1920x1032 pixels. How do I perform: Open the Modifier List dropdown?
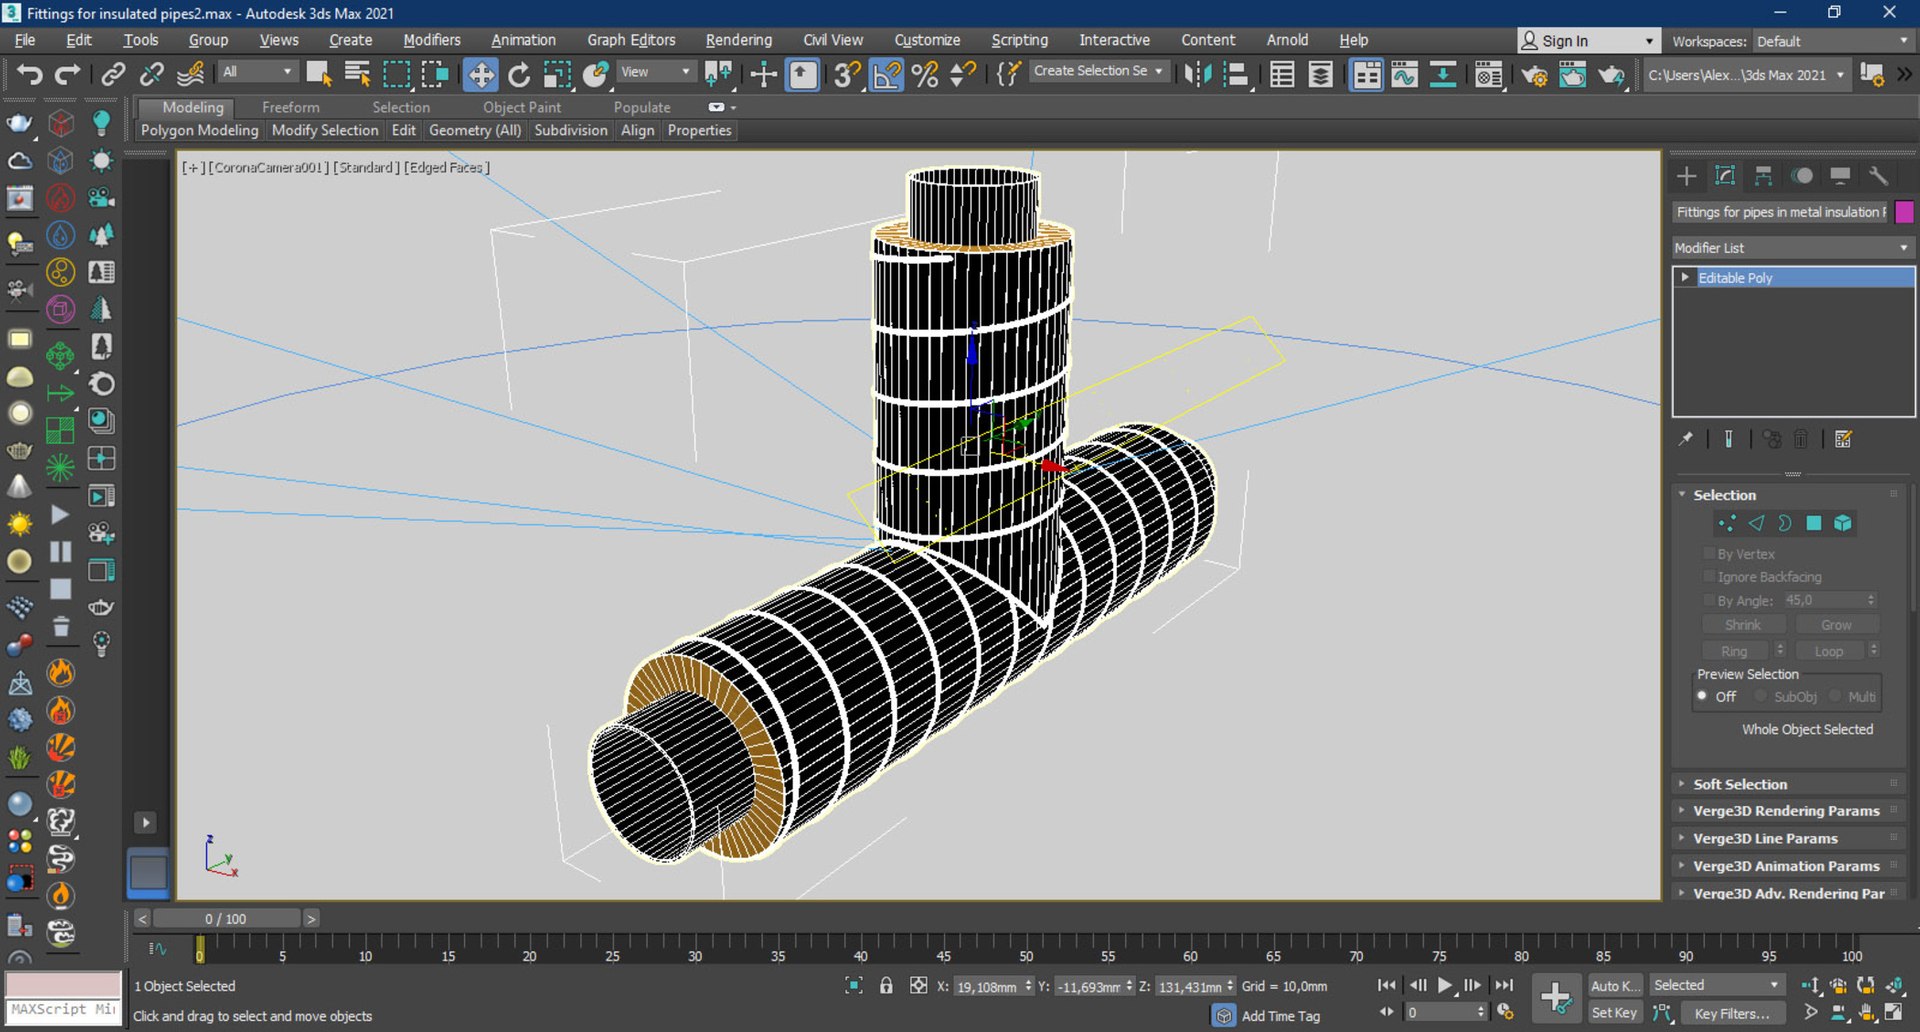point(1792,248)
